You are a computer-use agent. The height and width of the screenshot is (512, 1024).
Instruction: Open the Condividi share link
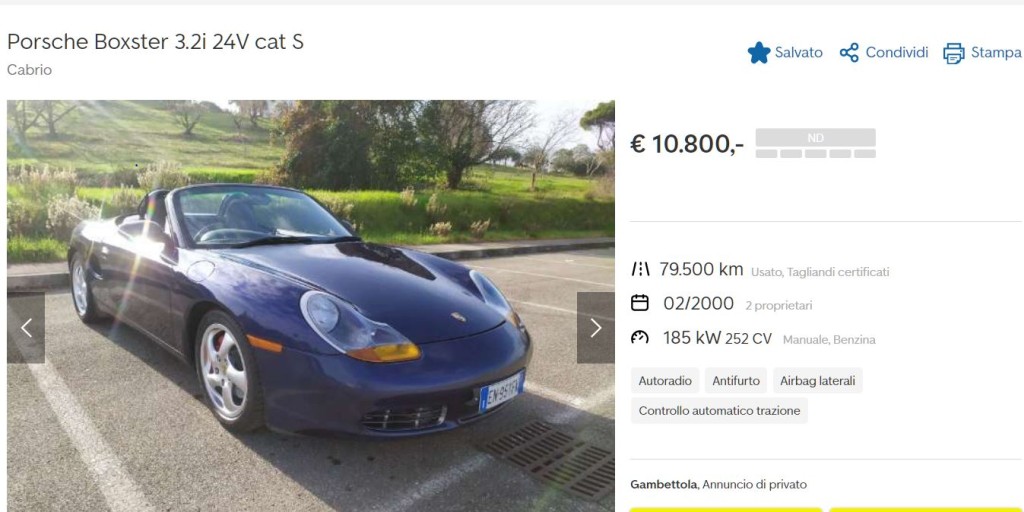[884, 53]
